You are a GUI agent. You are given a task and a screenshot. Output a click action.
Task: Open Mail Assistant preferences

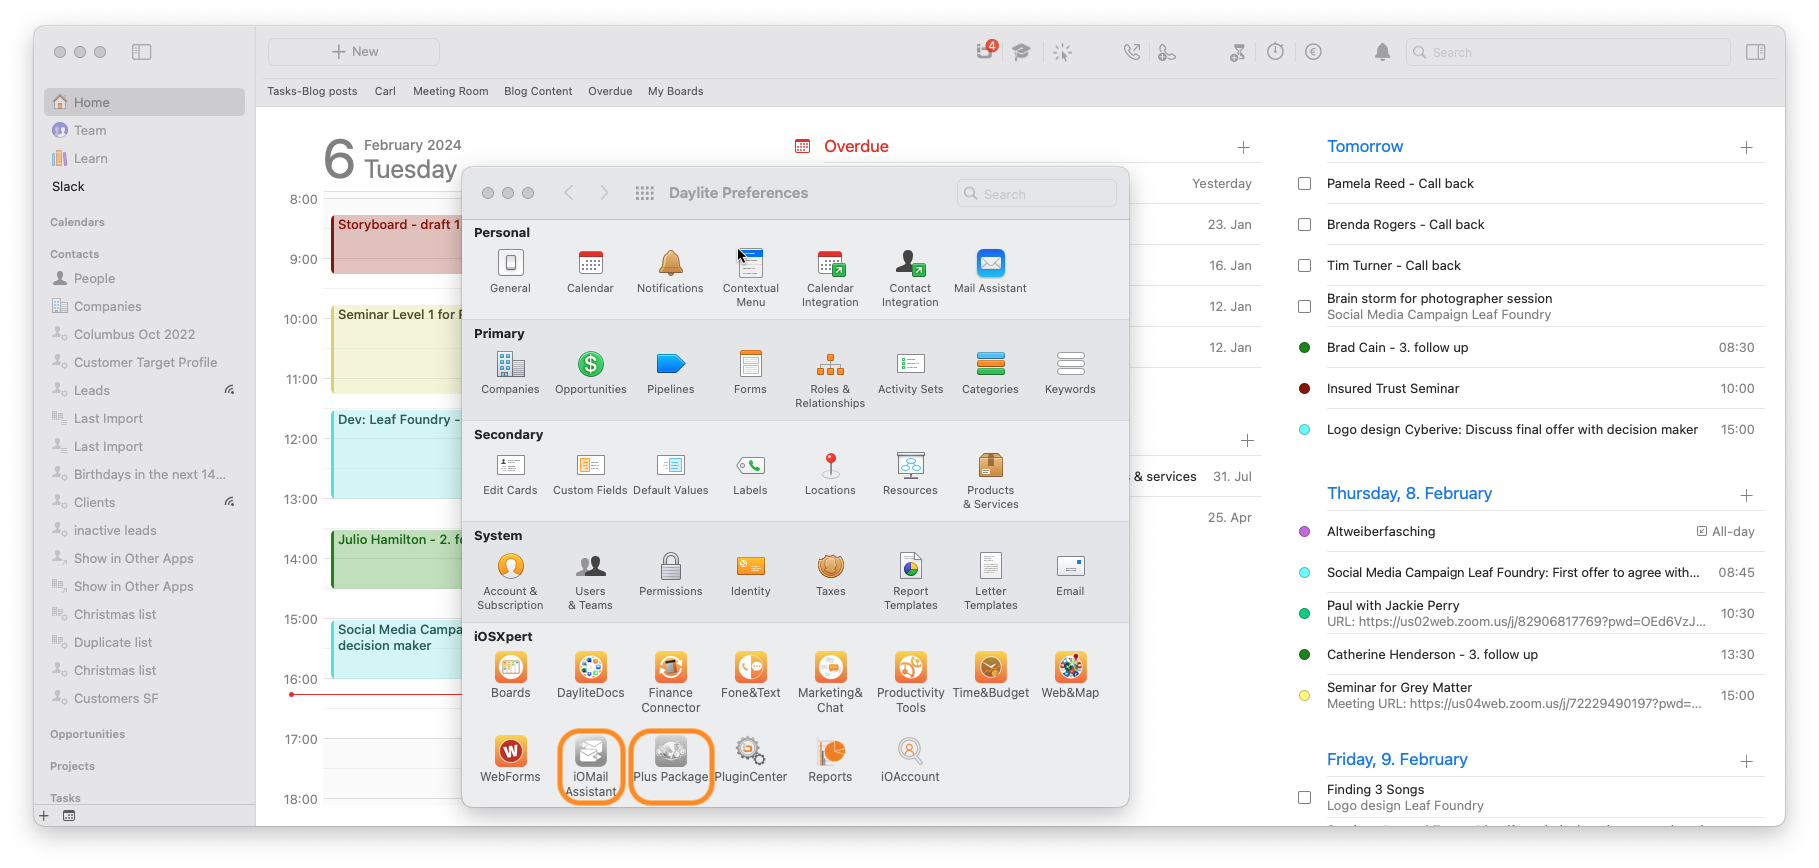pyautogui.click(x=990, y=263)
